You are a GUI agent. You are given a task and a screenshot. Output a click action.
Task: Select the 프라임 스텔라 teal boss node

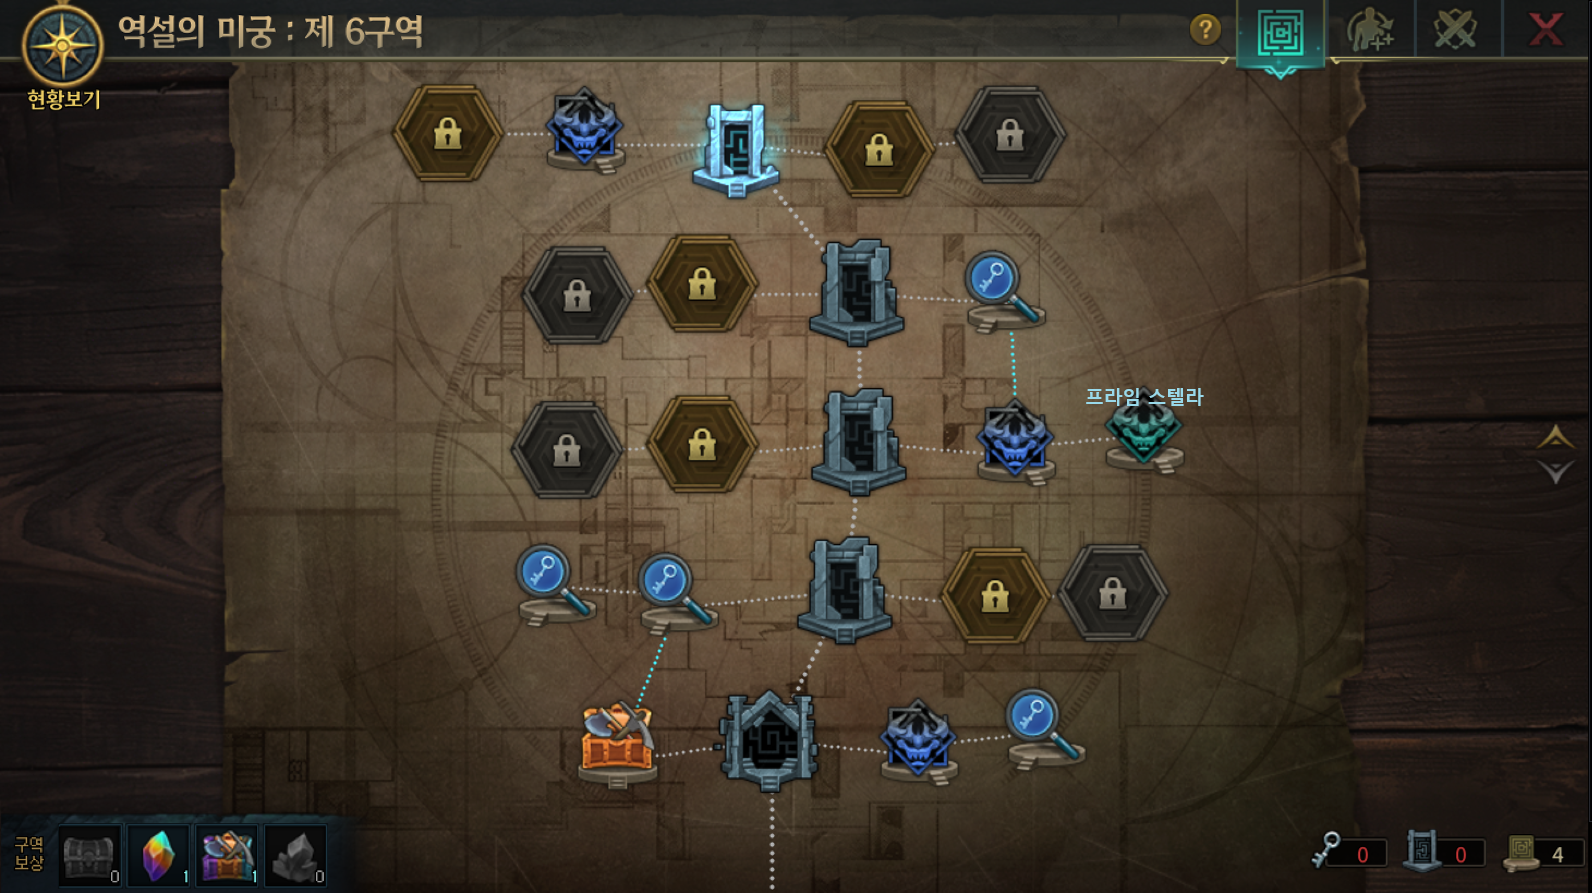click(x=1144, y=432)
